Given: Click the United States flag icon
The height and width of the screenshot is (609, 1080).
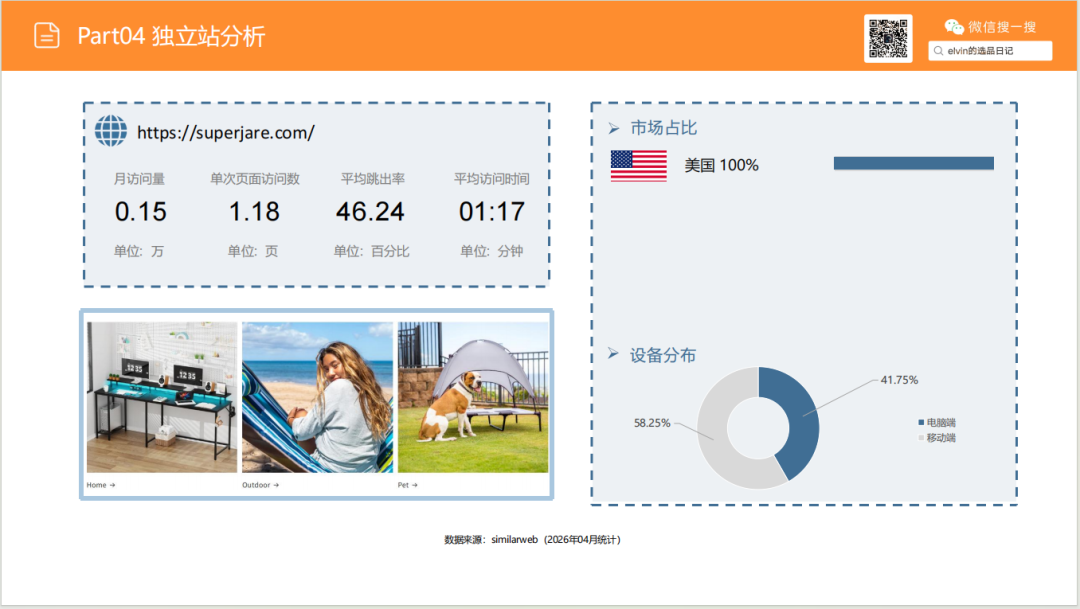Looking at the screenshot, I should tap(638, 165).
